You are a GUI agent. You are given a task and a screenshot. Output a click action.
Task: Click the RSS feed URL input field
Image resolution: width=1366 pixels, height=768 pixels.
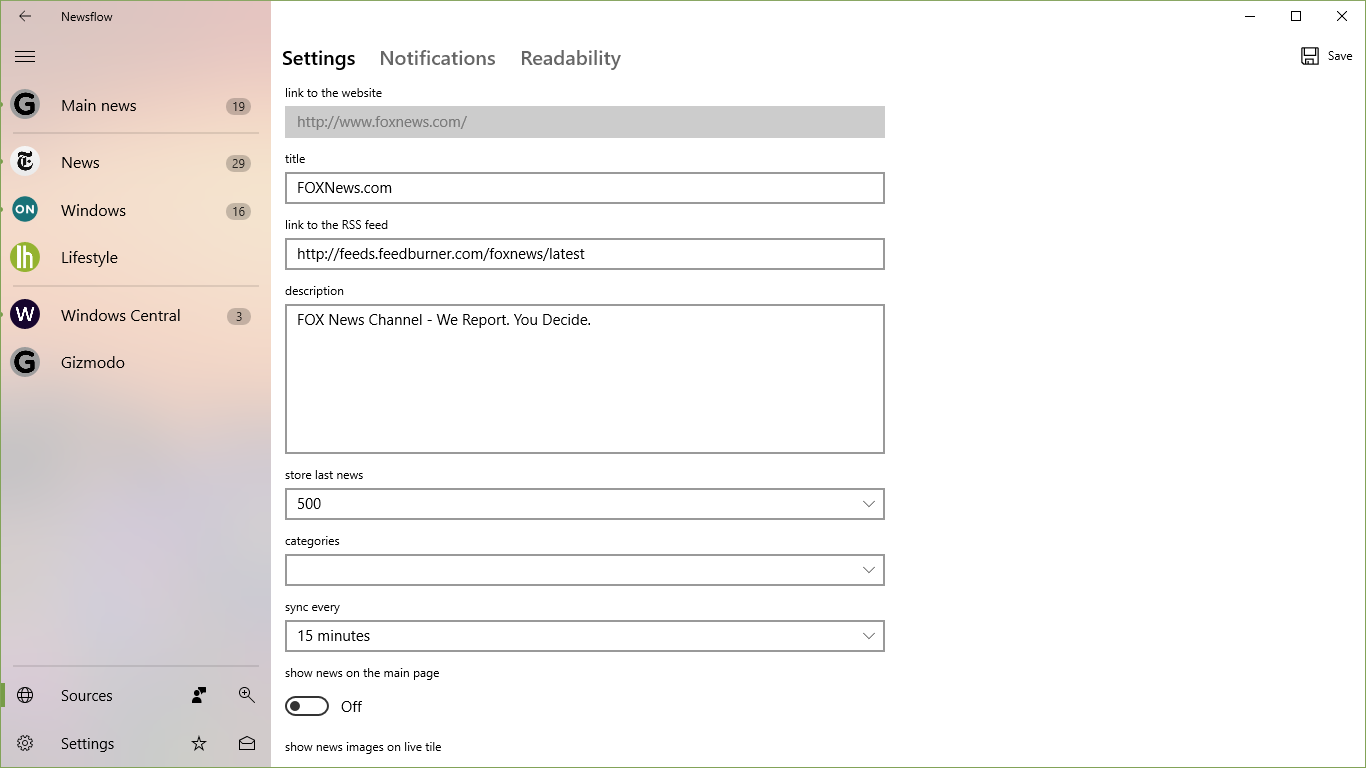(584, 254)
